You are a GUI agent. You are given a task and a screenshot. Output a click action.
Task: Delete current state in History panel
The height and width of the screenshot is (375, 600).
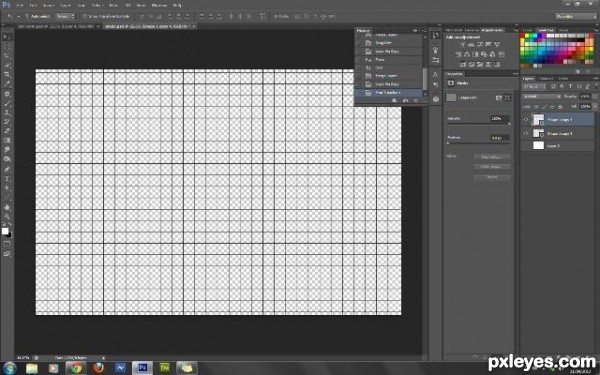416,101
